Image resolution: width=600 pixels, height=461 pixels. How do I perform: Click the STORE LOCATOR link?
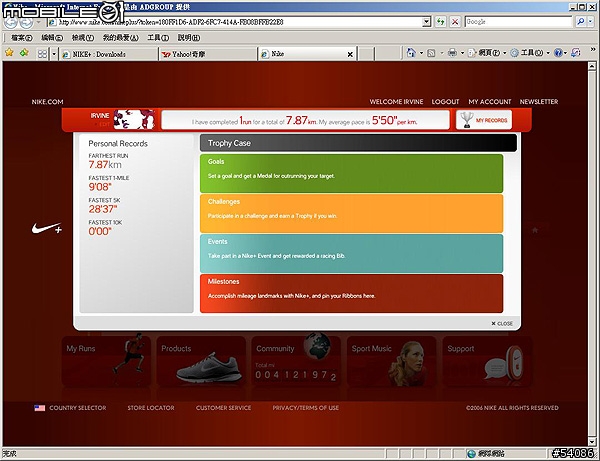click(151, 408)
